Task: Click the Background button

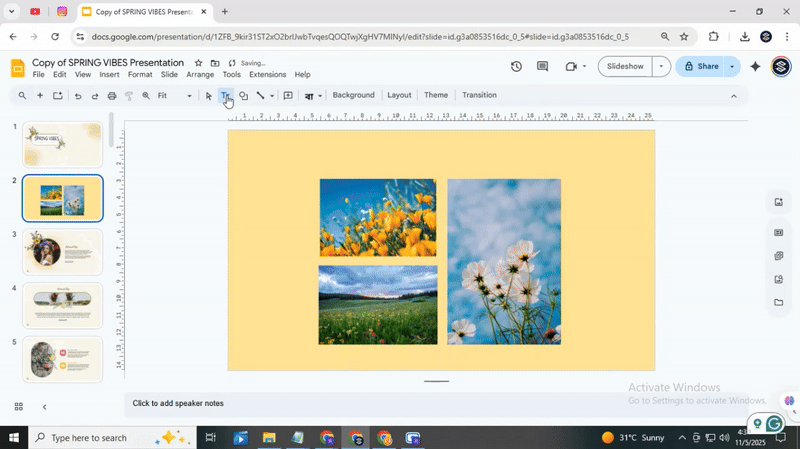Action: (353, 96)
